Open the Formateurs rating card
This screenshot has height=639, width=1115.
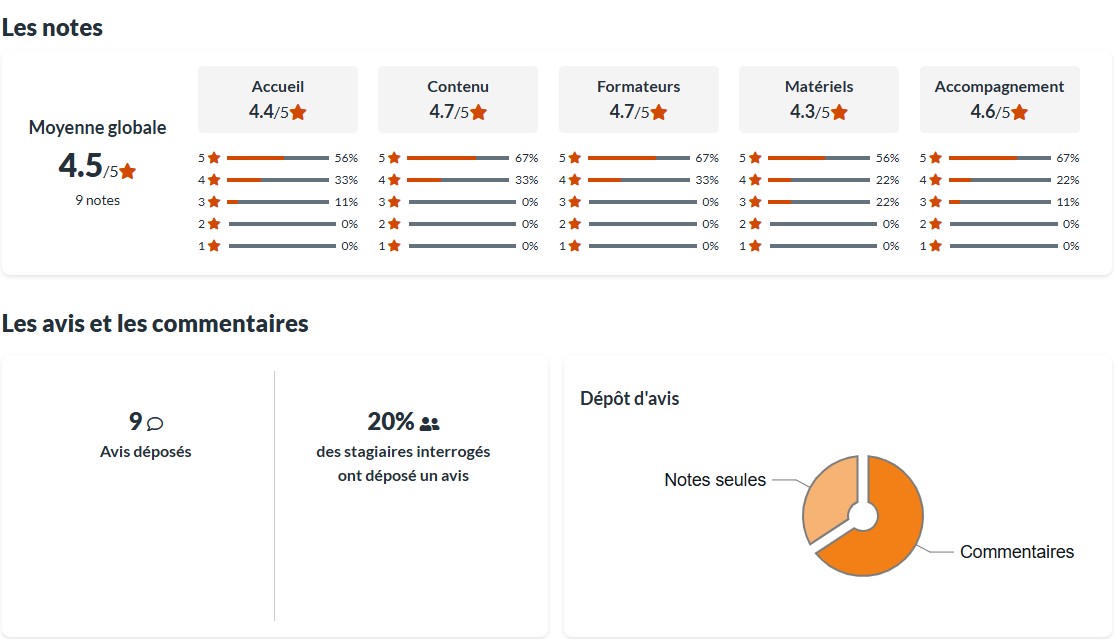pyautogui.click(x=638, y=99)
